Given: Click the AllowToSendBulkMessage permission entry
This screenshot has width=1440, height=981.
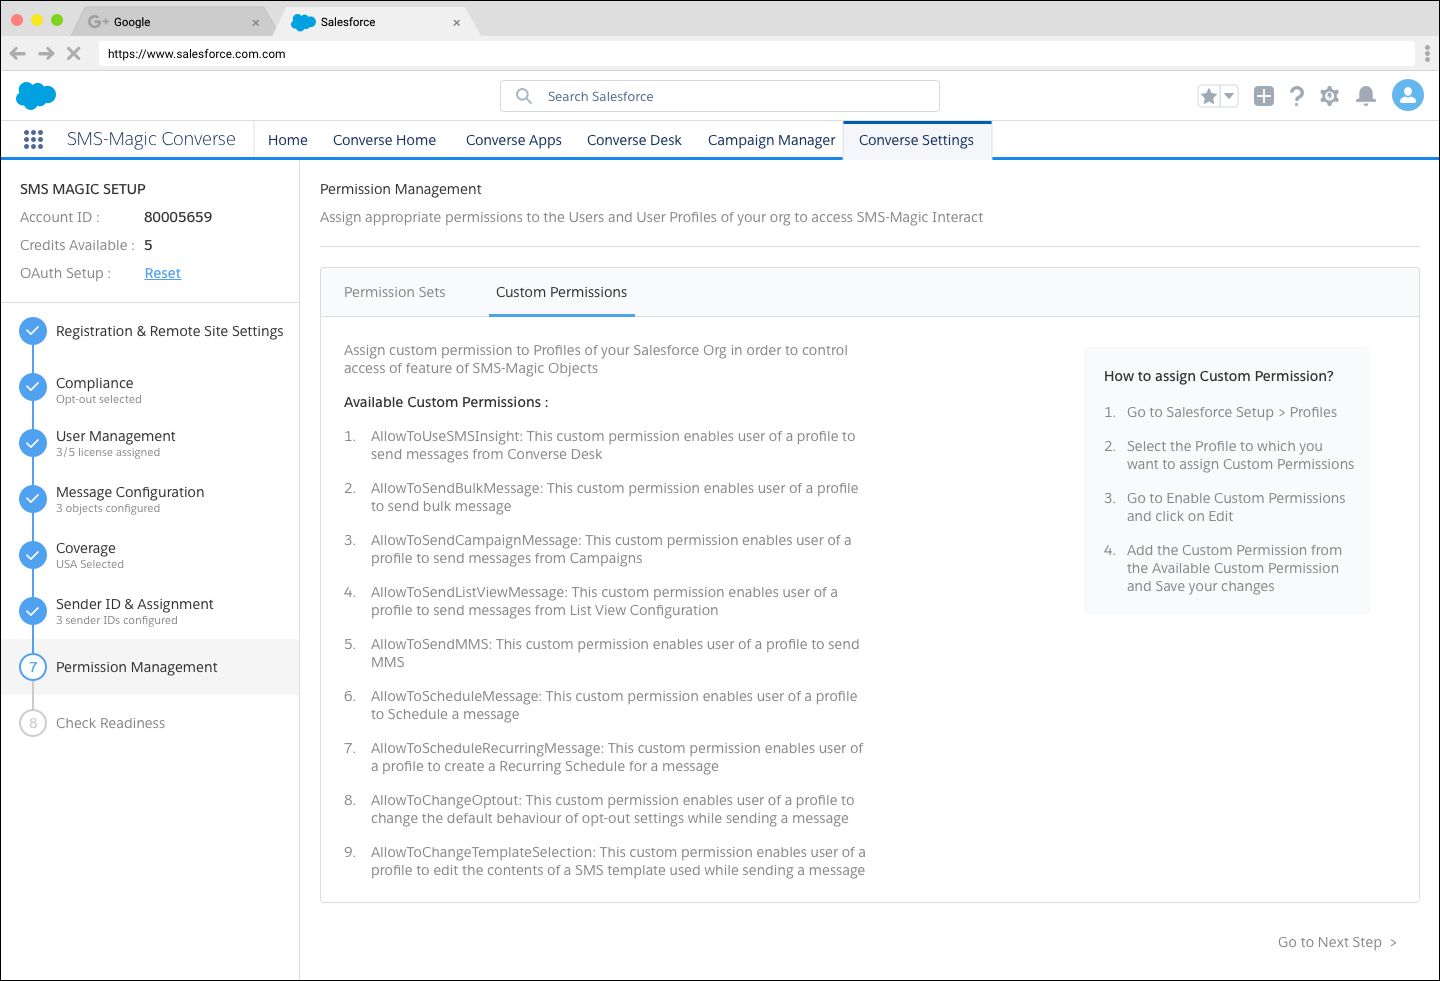Looking at the screenshot, I should pyautogui.click(x=615, y=497).
